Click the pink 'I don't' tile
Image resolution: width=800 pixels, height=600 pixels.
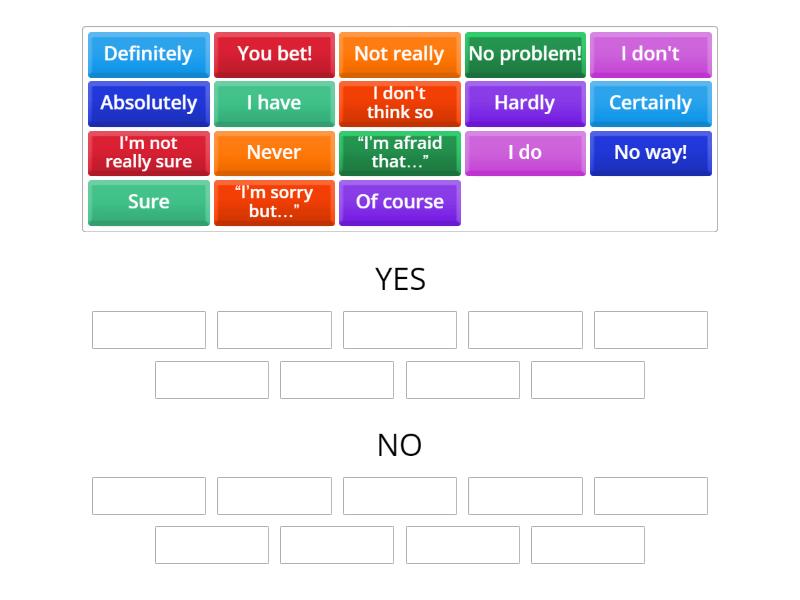point(651,55)
